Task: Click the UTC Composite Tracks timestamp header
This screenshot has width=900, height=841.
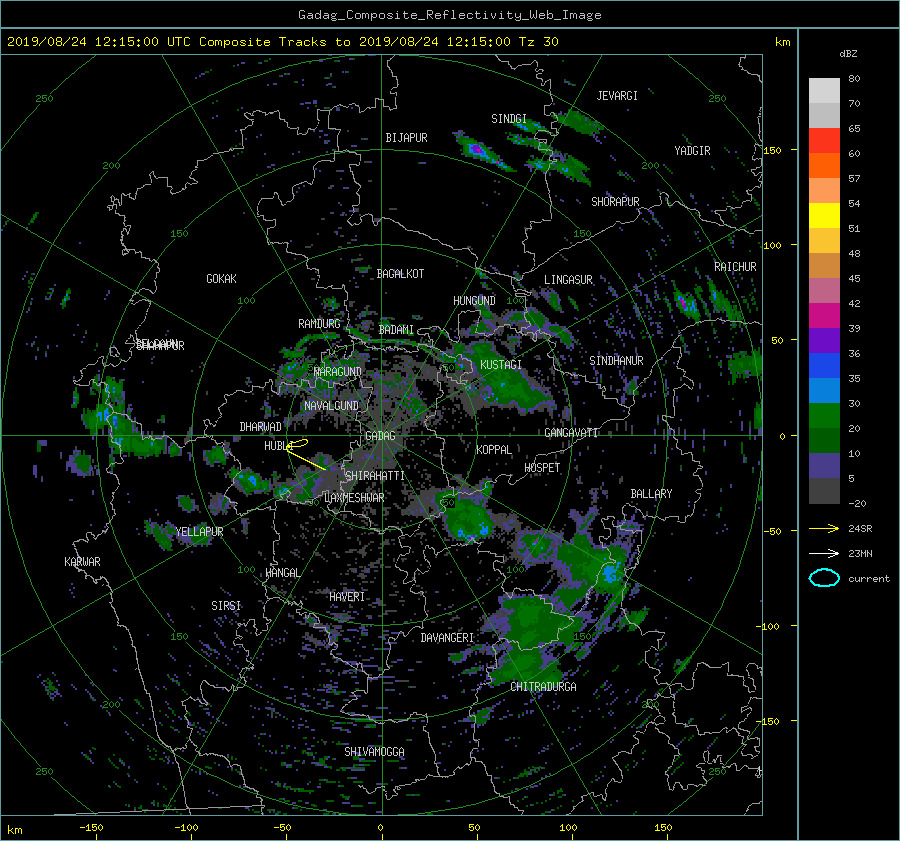Action: pos(282,41)
